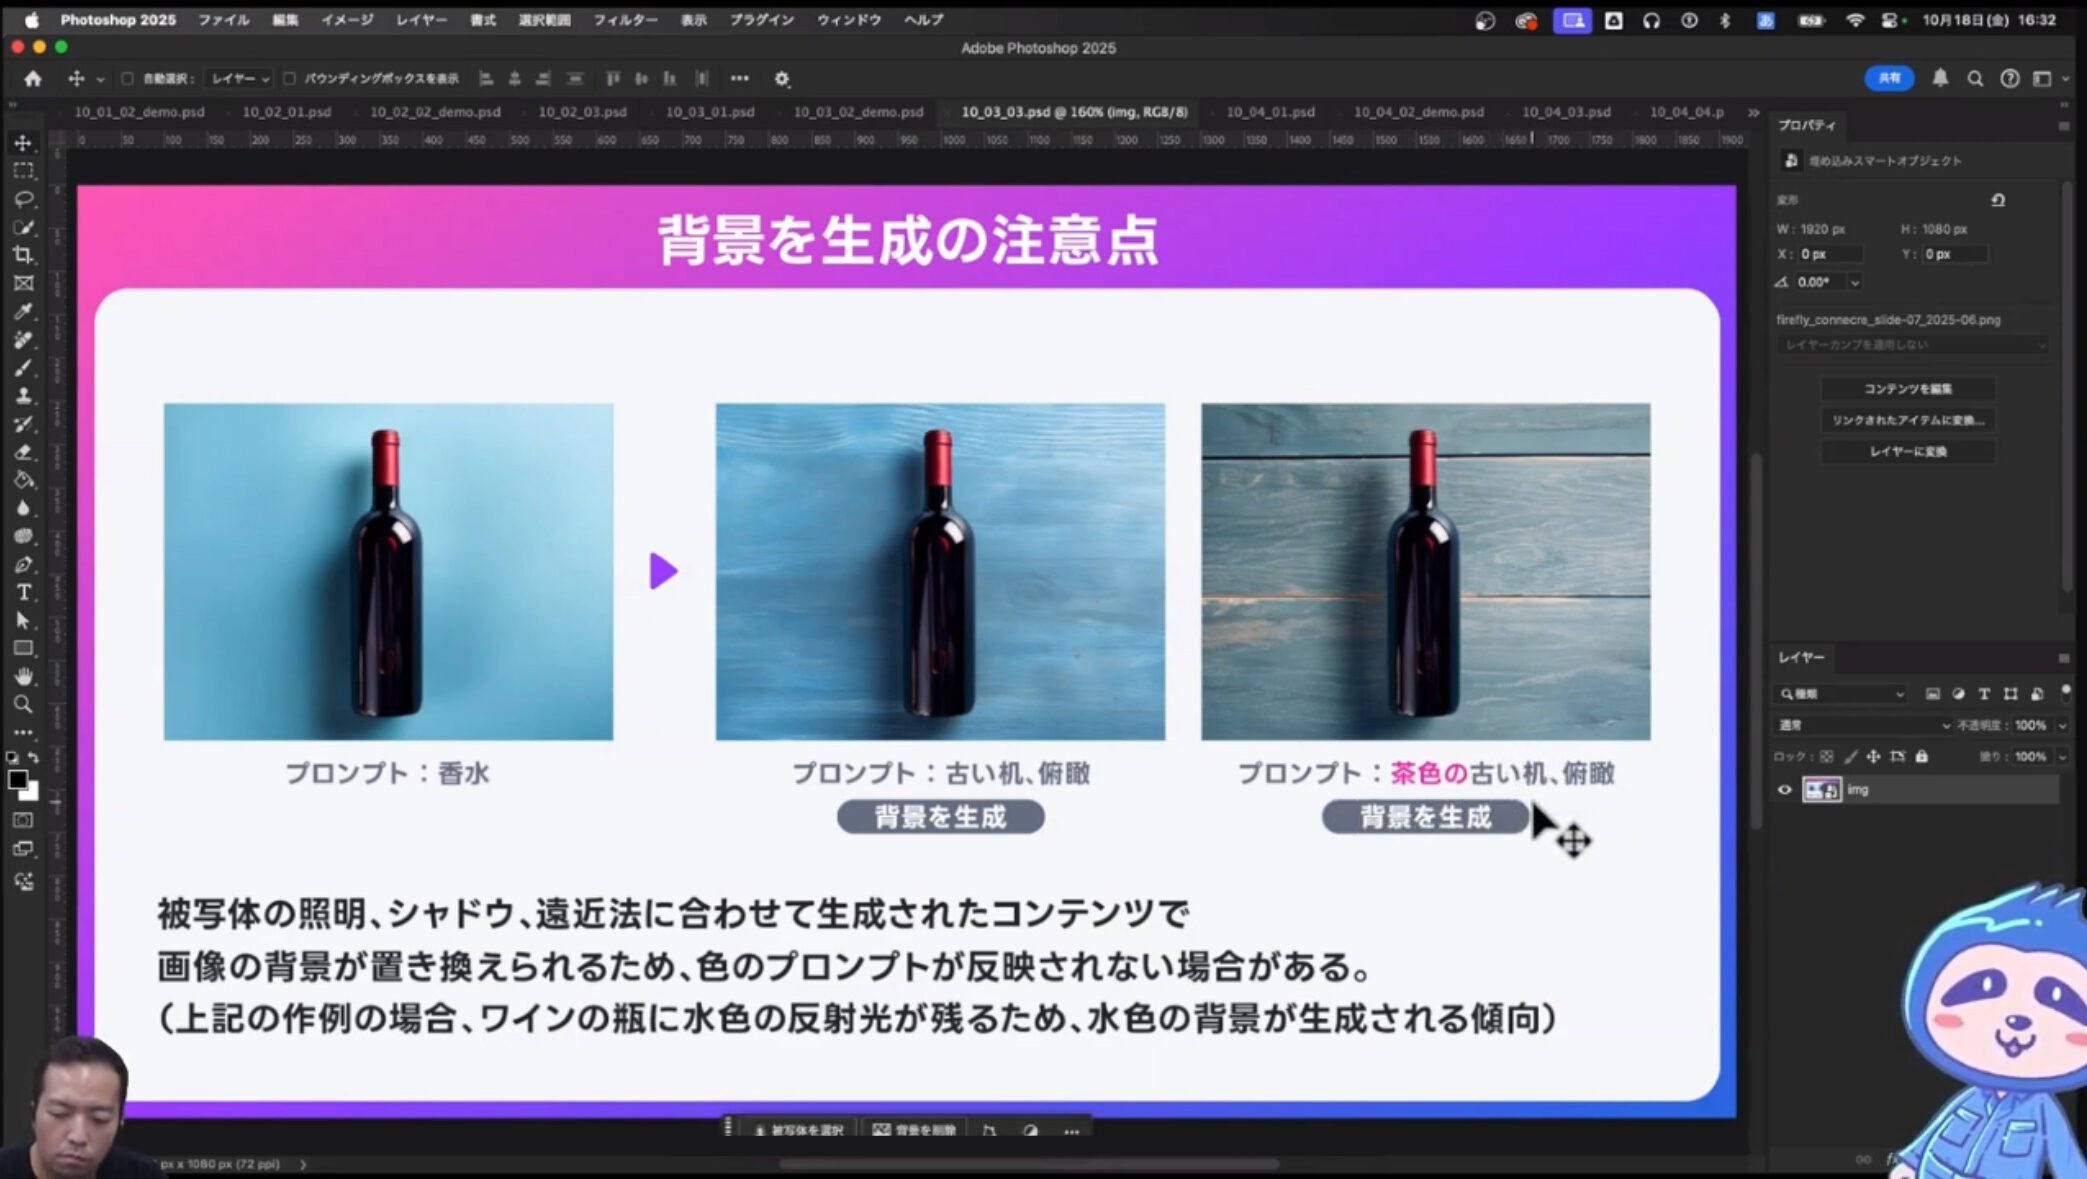The height and width of the screenshot is (1179, 2087).
Task: Select the Move tool in the toolbox
Action: (x=23, y=143)
